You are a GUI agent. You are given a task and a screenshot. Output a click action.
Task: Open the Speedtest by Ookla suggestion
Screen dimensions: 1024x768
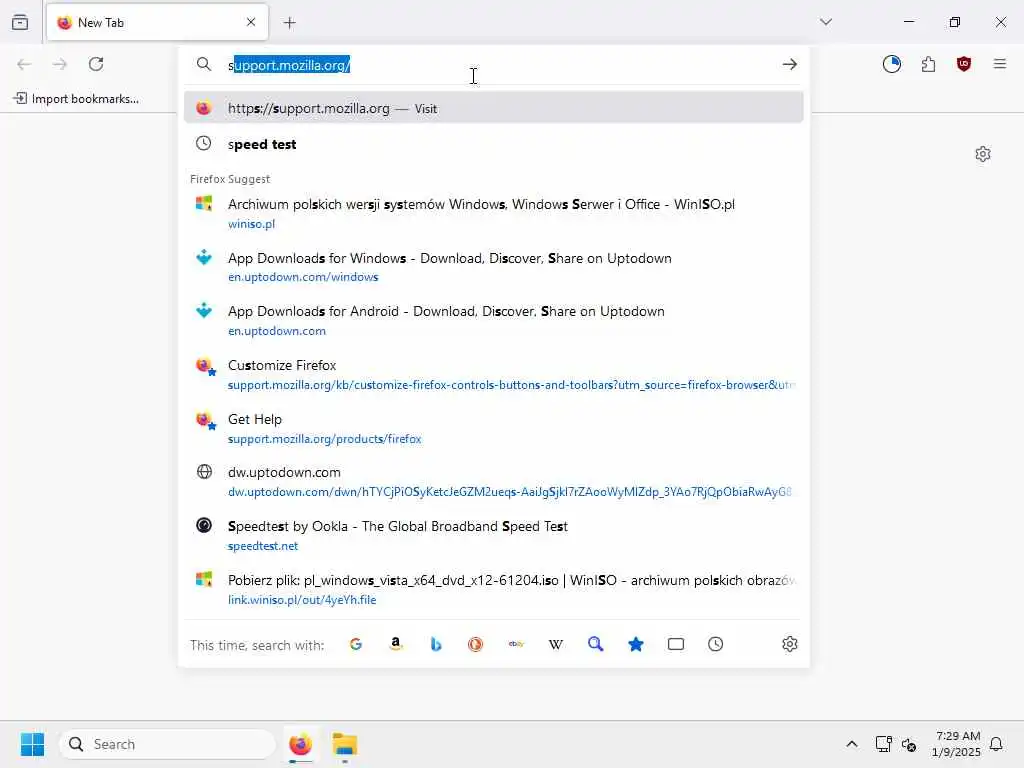tap(494, 535)
